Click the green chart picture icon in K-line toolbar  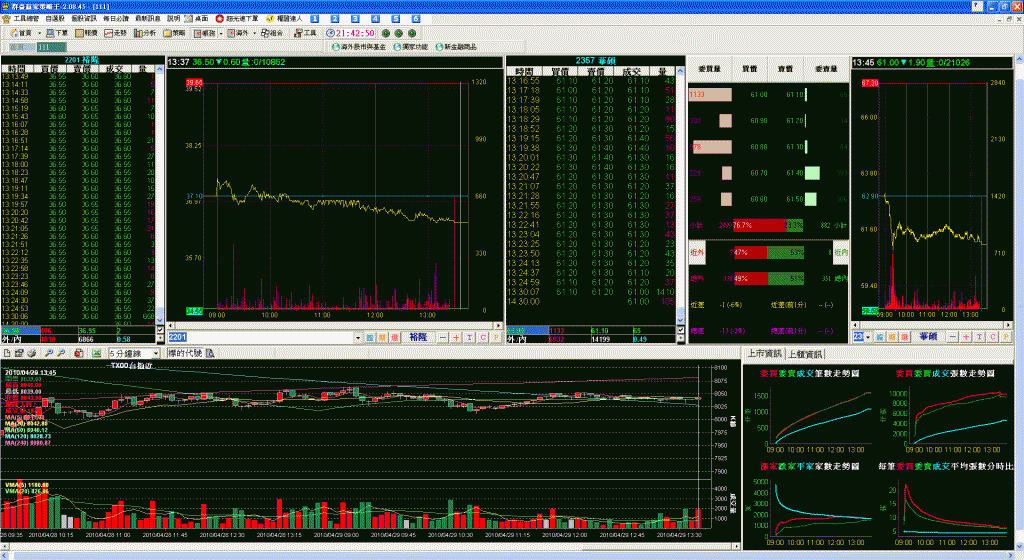point(97,353)
